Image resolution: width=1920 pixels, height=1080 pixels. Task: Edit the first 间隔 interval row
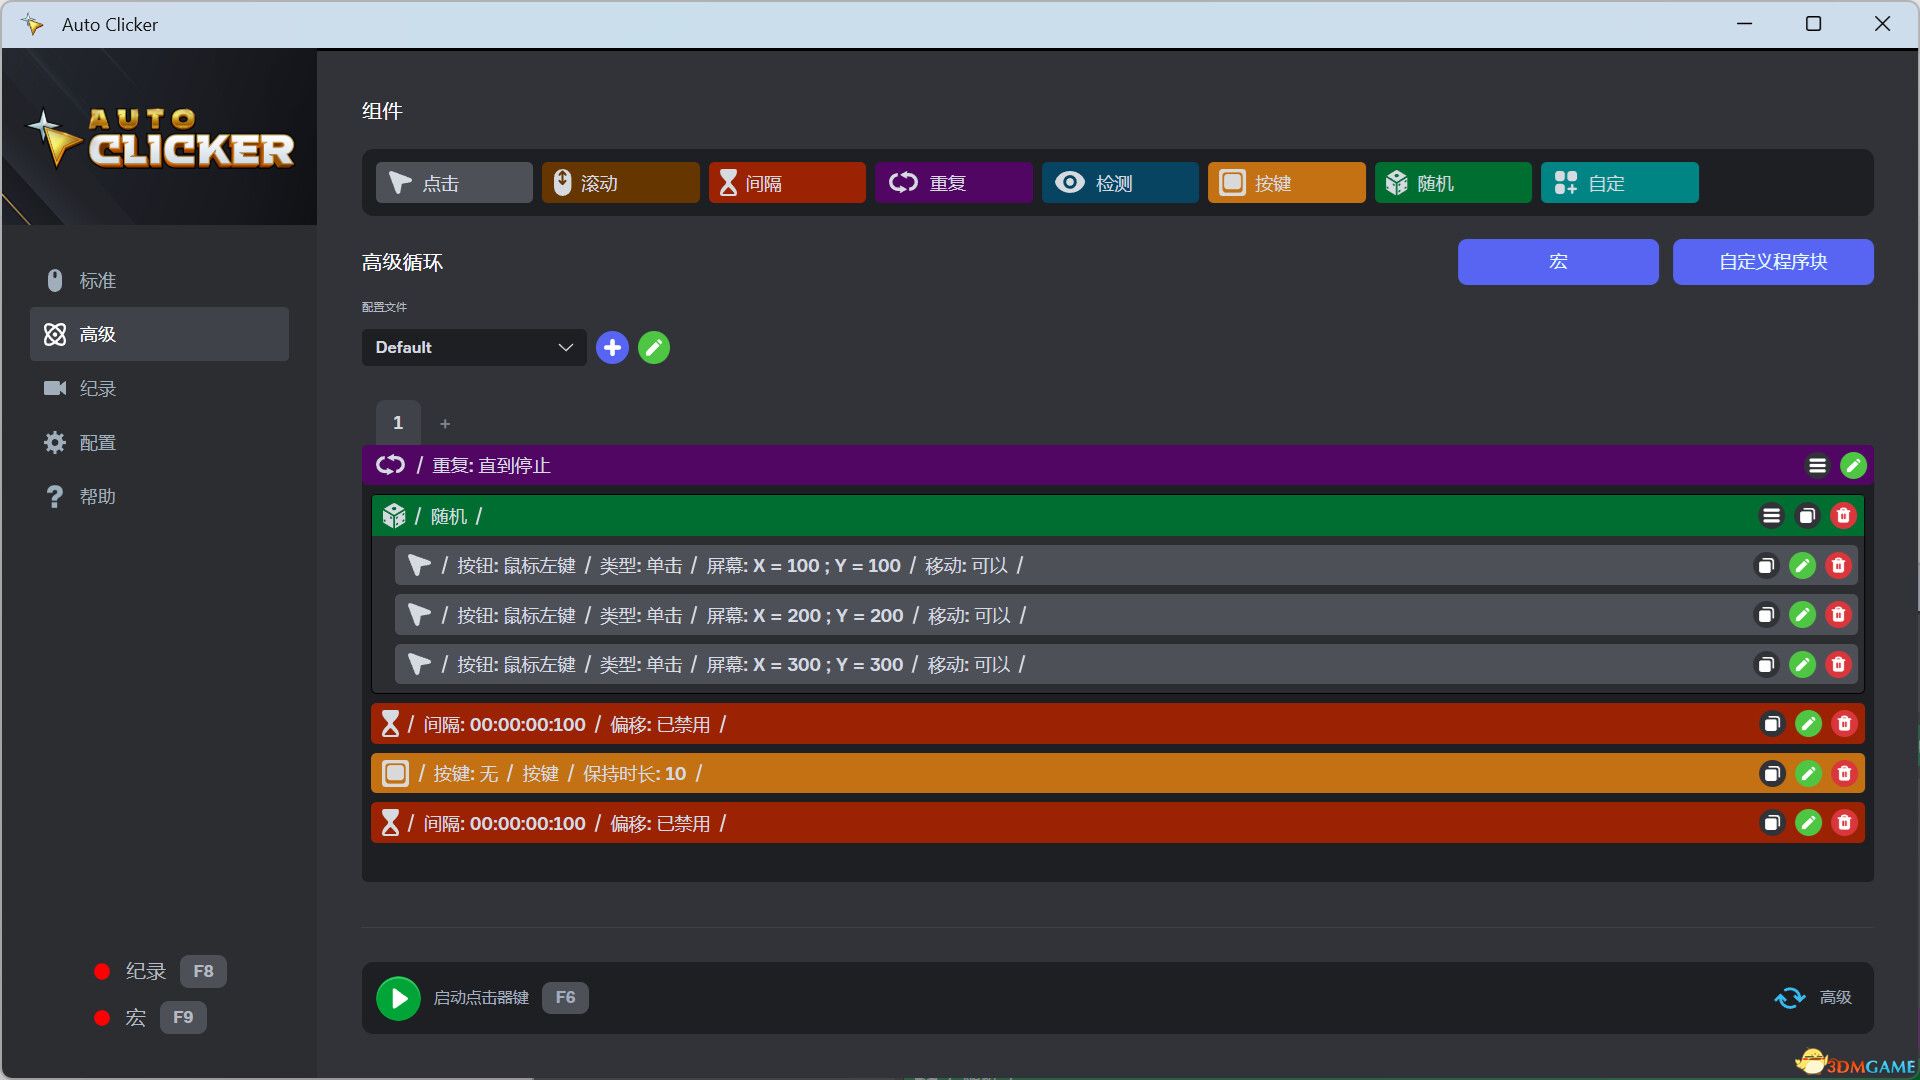1807,724
